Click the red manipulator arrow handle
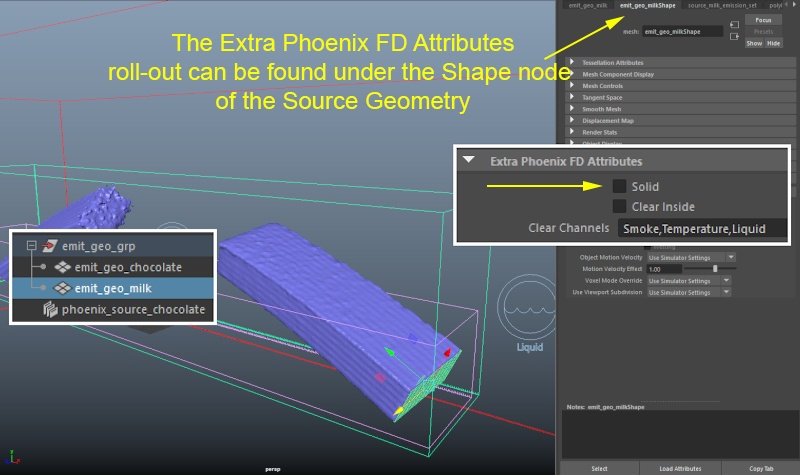The height and width of the screenshot is (475, 800). (447, 352)
